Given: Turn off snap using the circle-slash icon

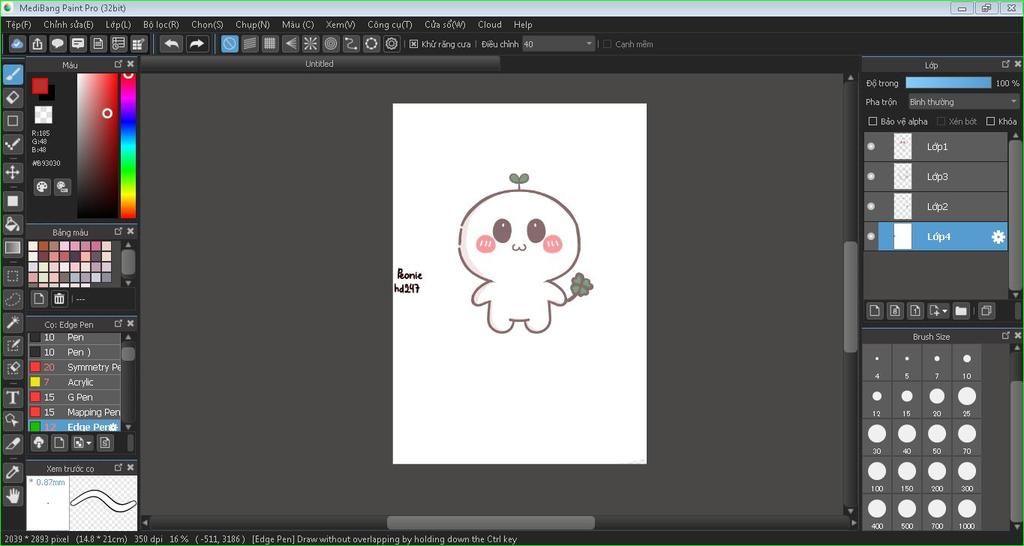Looking at the screenshot, I should tap(229, 44).
